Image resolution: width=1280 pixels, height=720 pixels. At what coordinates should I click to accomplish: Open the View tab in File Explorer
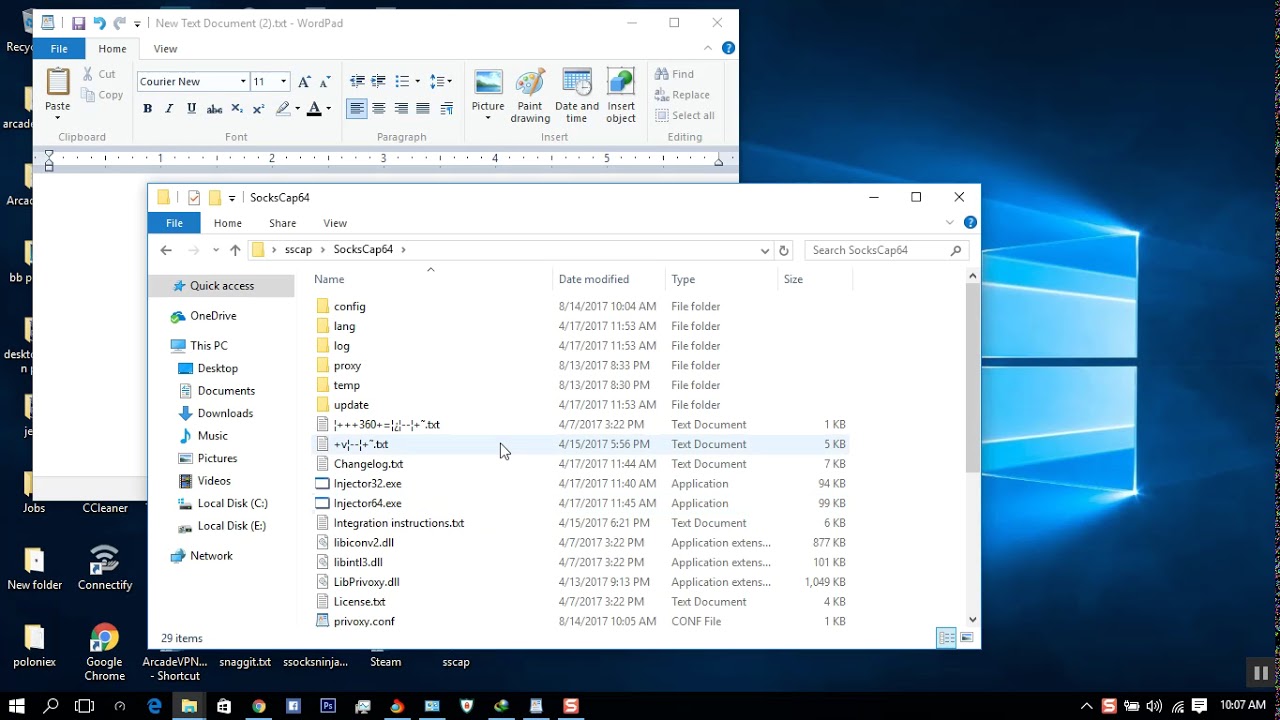335,223
